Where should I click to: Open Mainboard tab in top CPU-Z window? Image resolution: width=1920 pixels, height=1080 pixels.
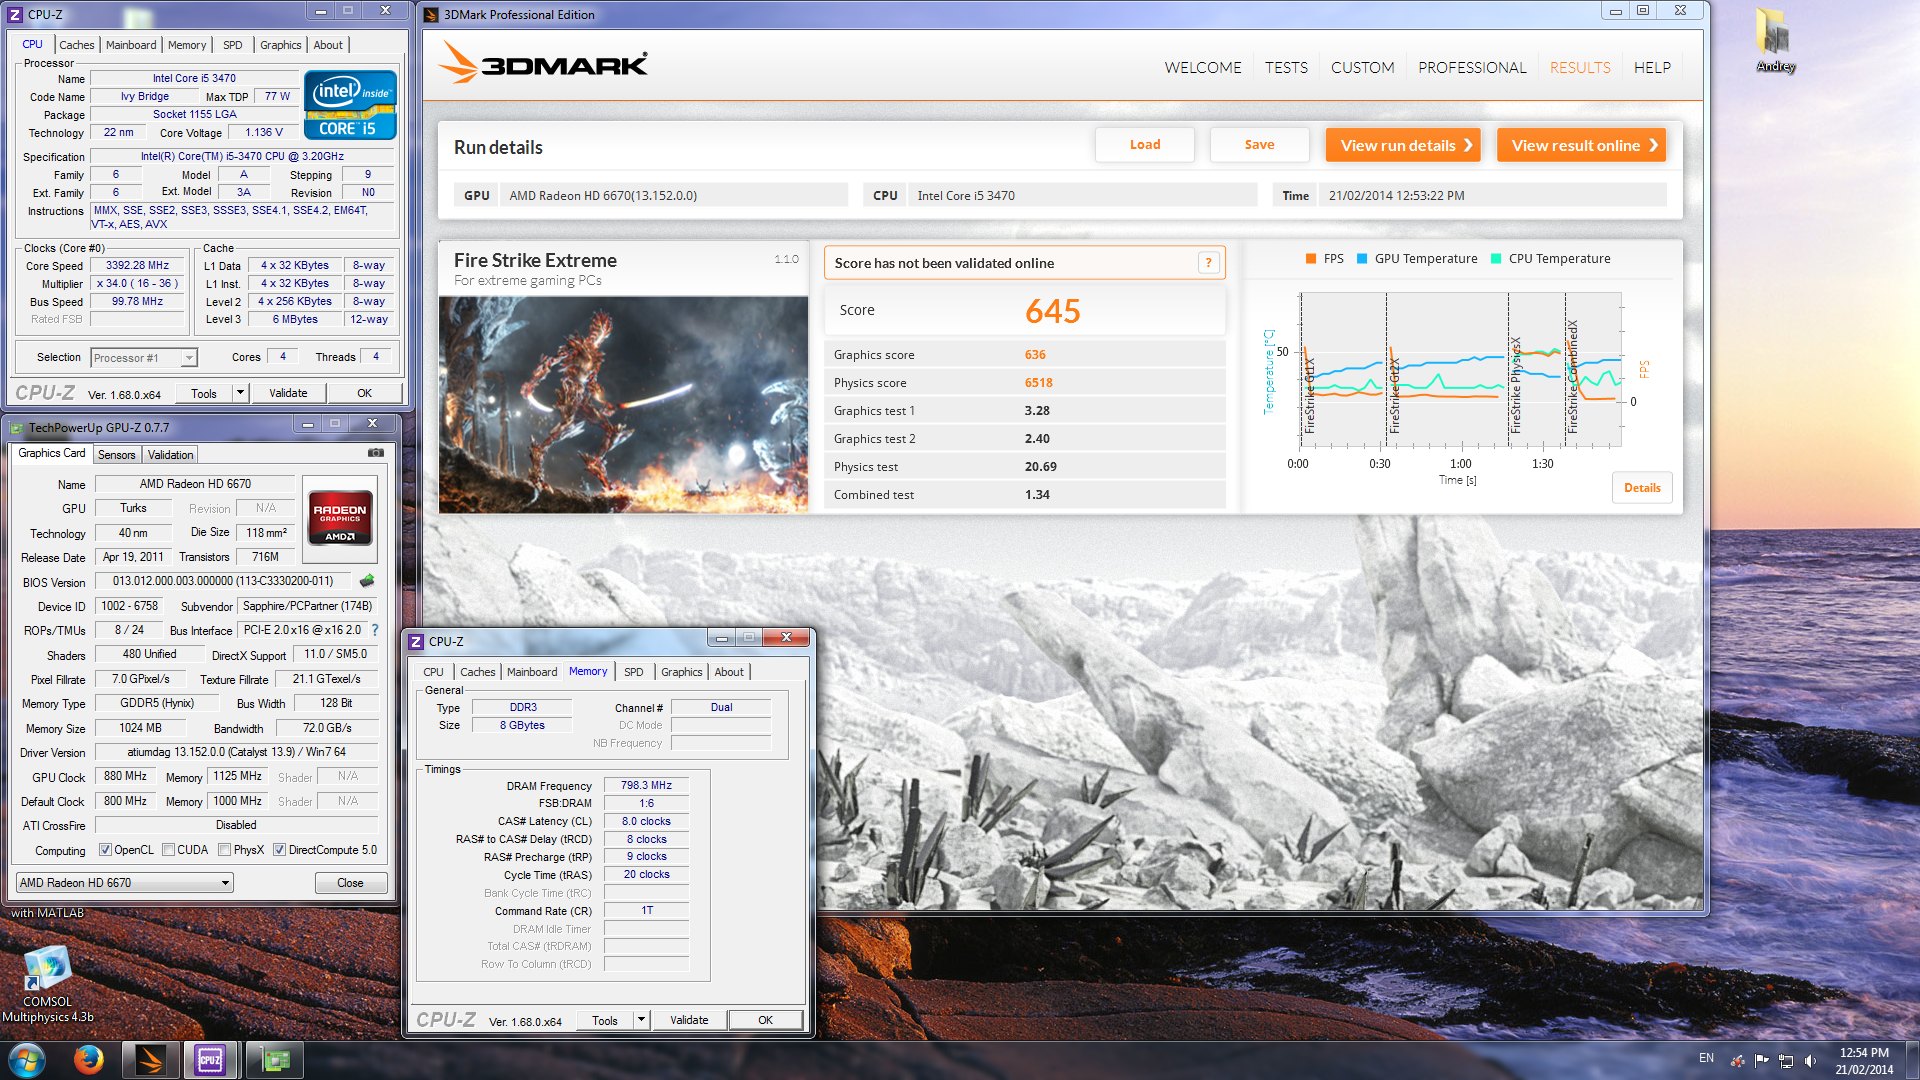pos(131,45)
